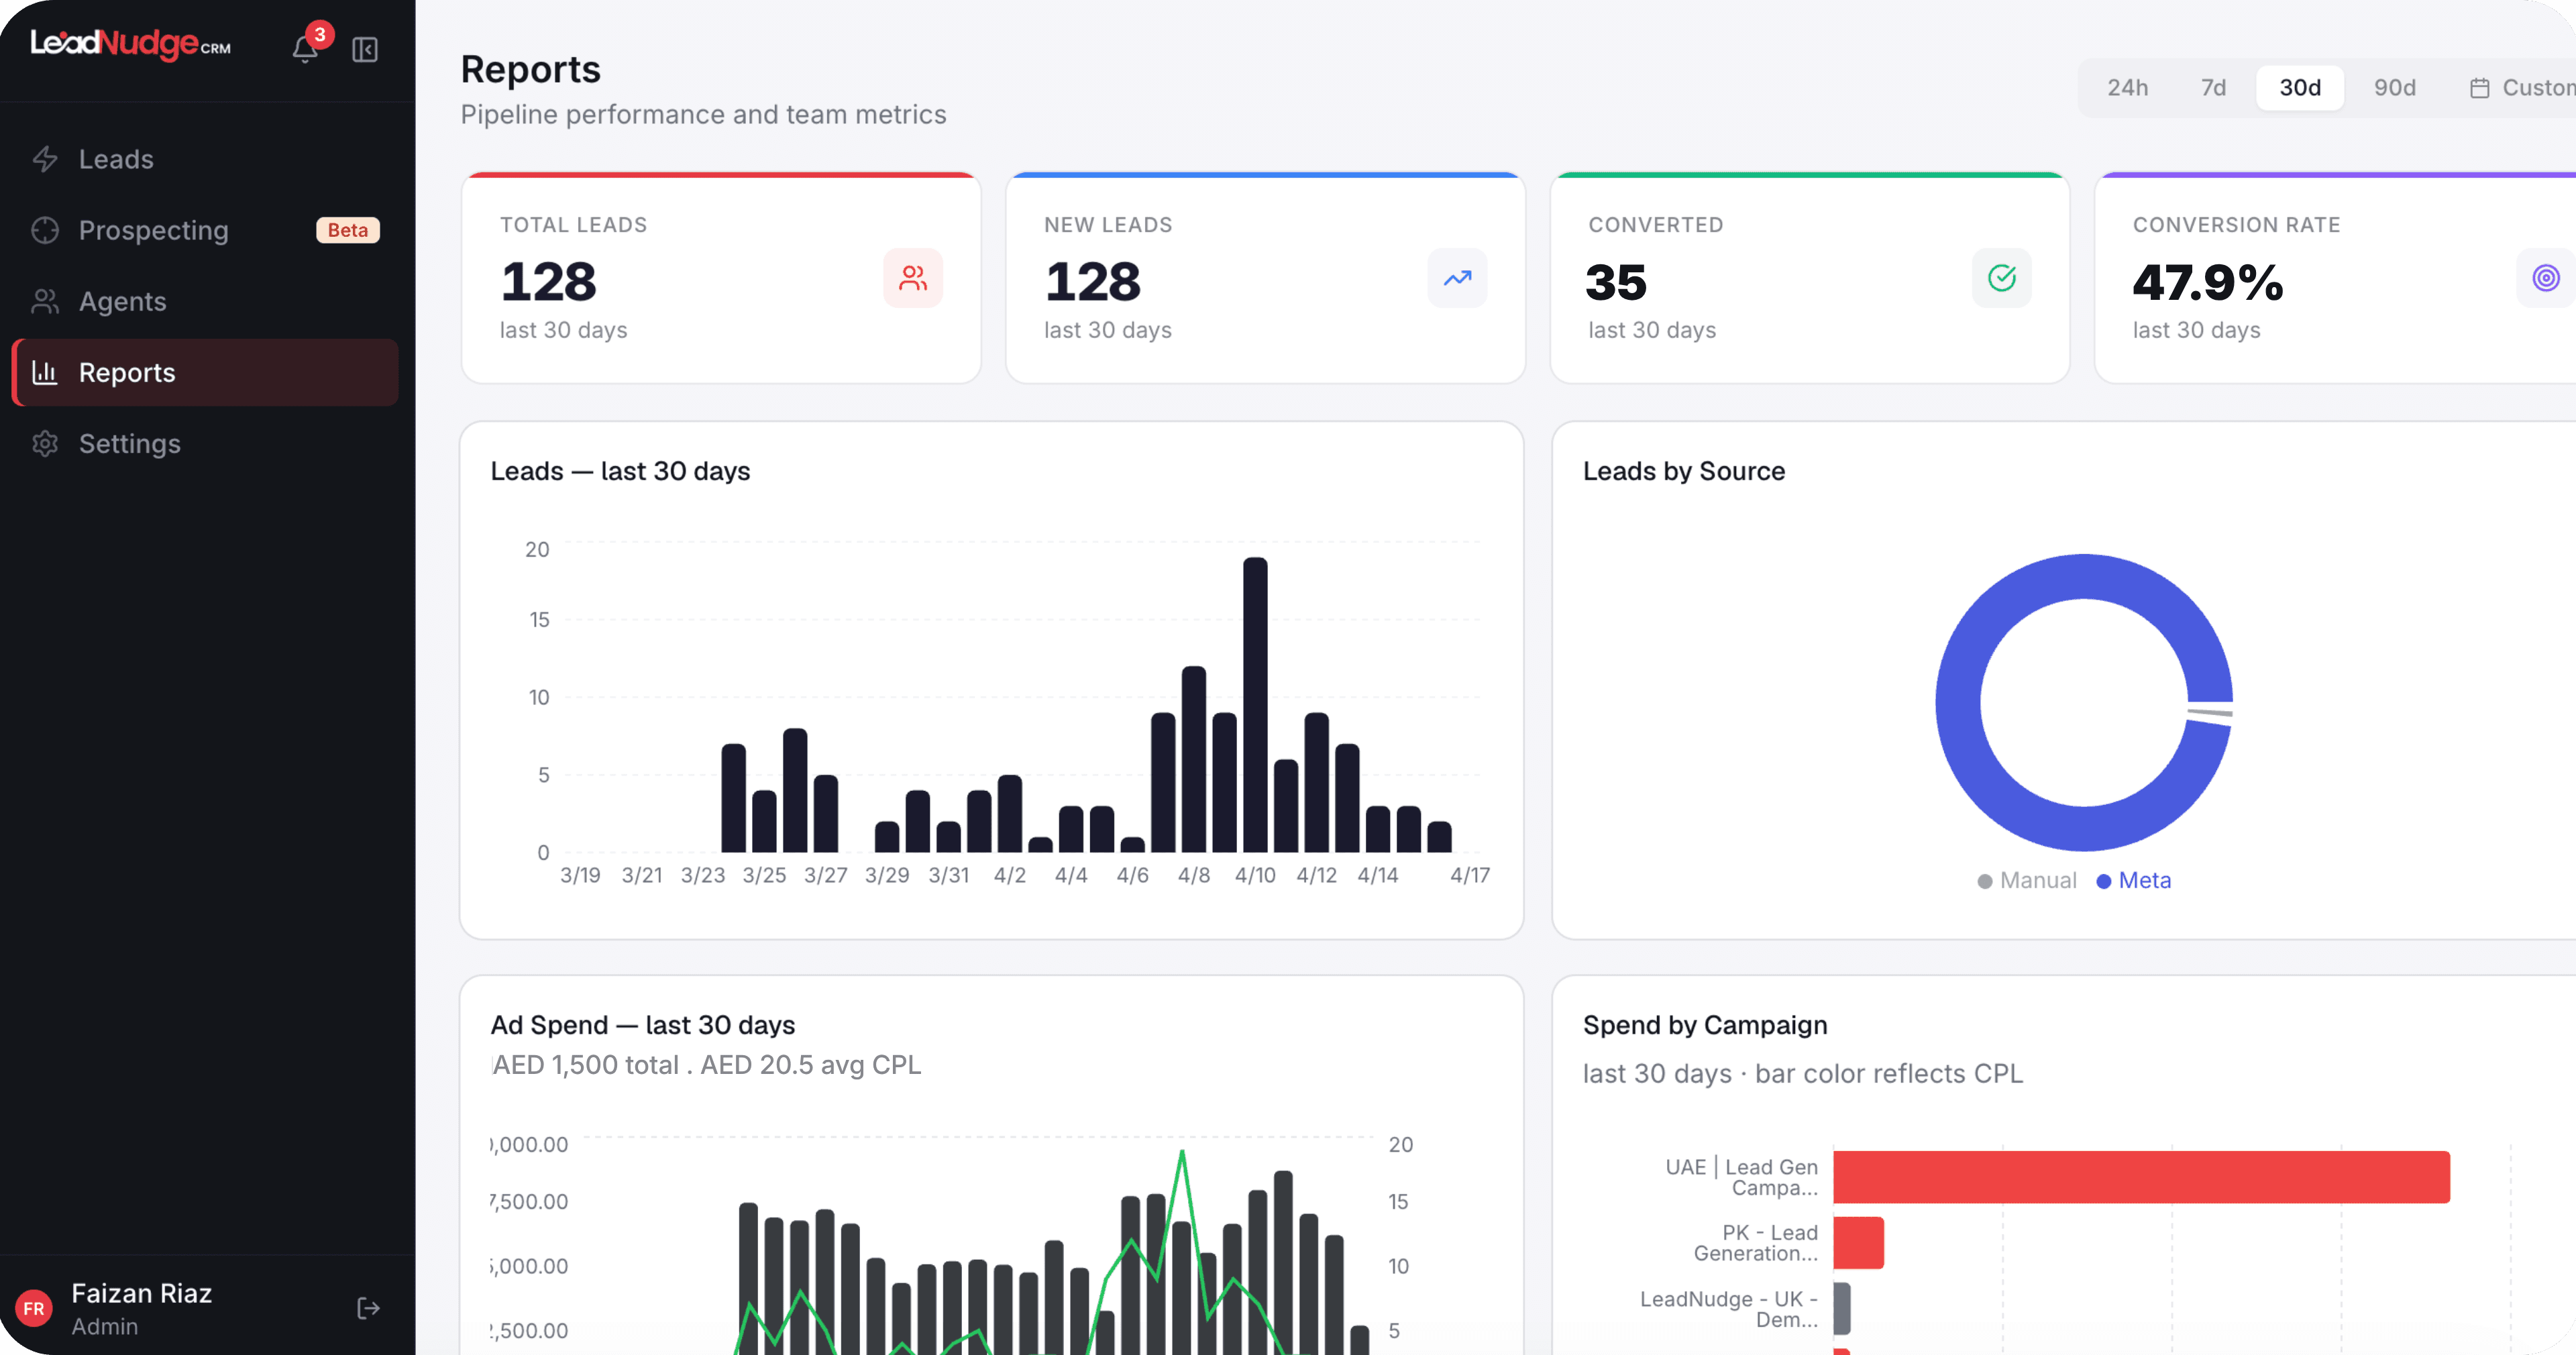Click the people icon on Total Leads card
Viewport: 2576px width, 1355px height.
pyautogui.click(x=913, y=278)
